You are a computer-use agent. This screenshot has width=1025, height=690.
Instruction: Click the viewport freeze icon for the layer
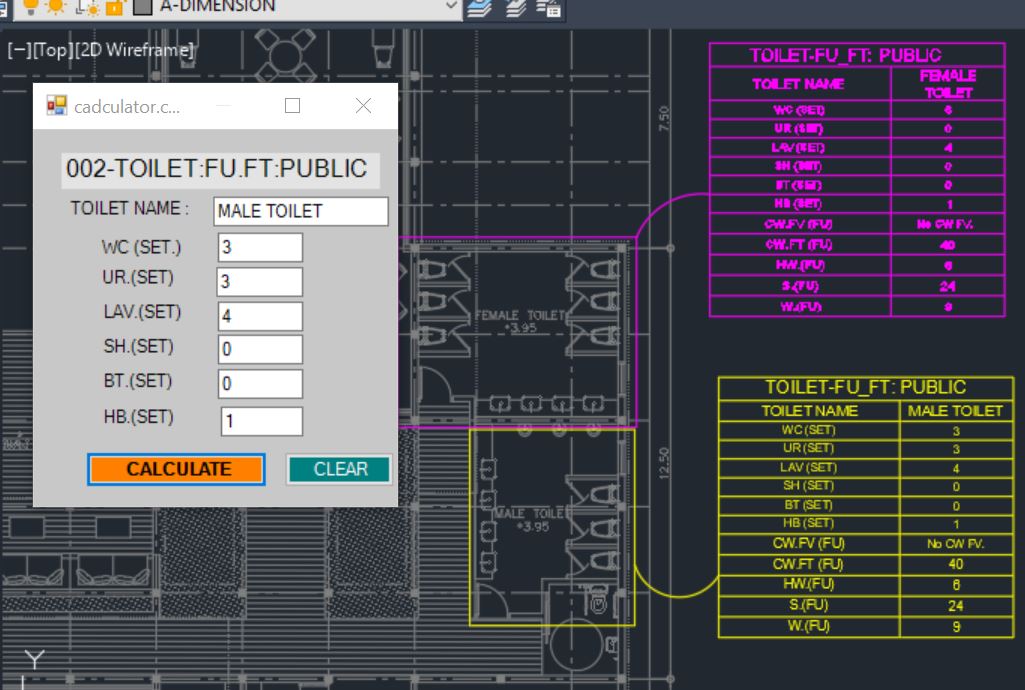point(87,7)
